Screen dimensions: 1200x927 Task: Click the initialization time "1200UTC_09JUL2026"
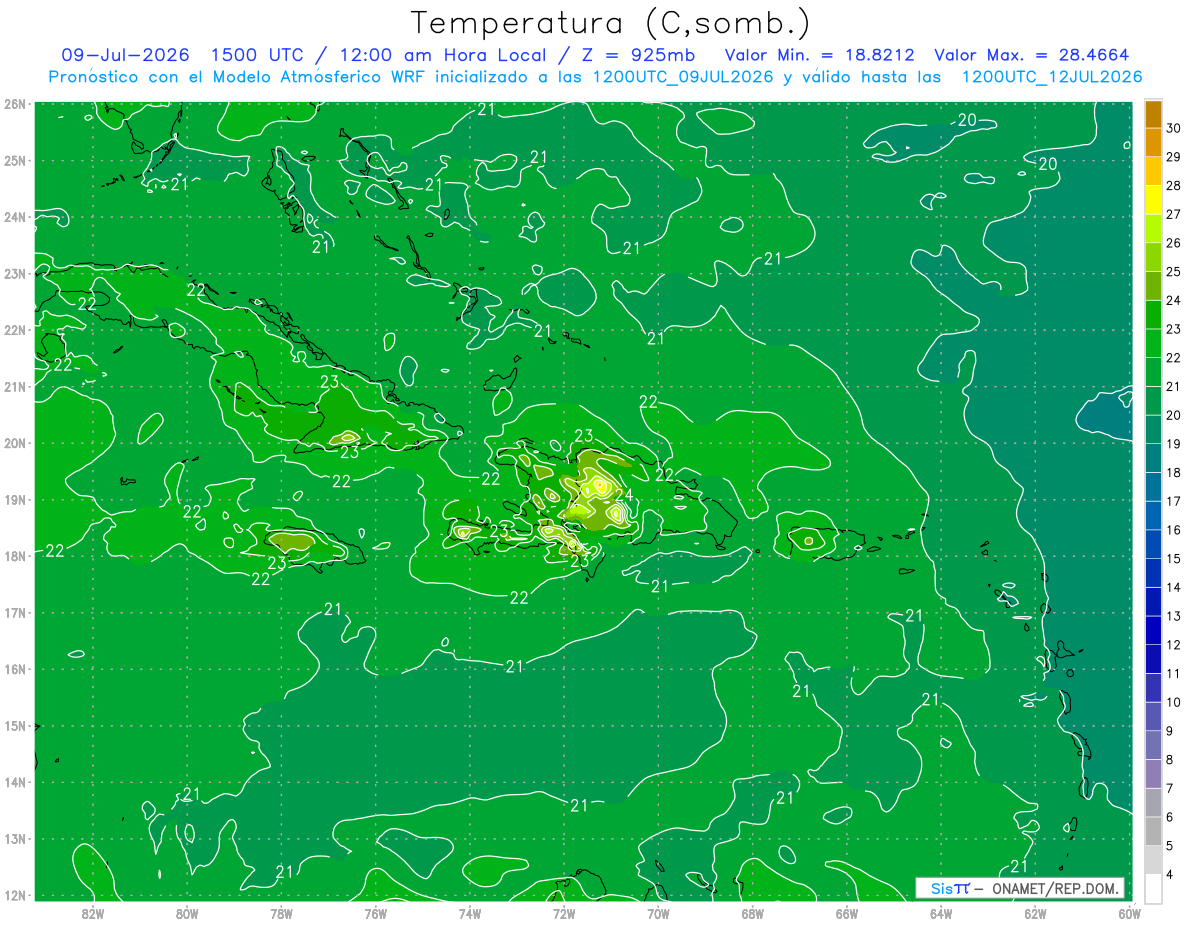pyautogui.click(x=683, y=77)
